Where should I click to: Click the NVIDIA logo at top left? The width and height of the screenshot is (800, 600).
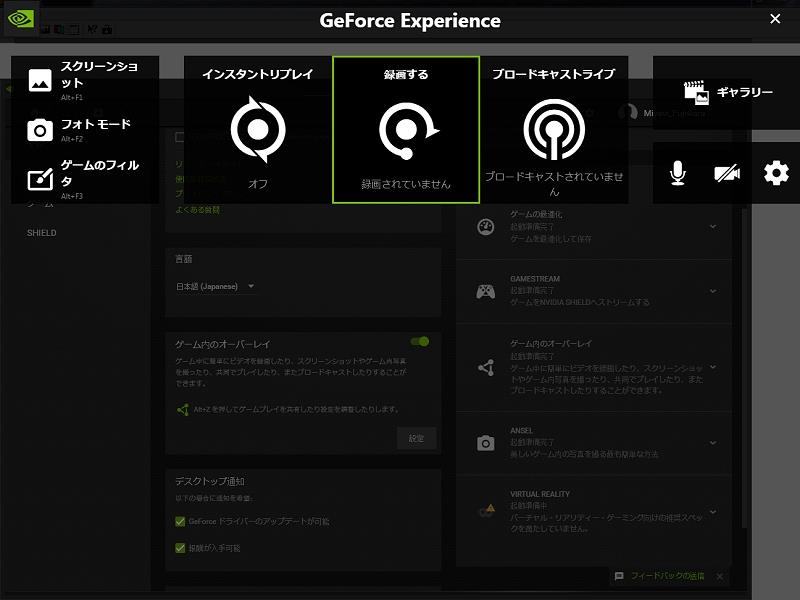20,19
